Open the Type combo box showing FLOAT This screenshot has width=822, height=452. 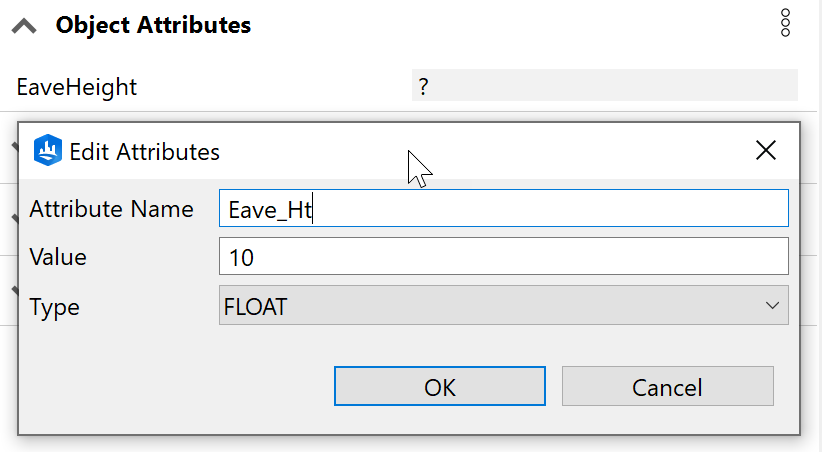click(x=490, y=306)
